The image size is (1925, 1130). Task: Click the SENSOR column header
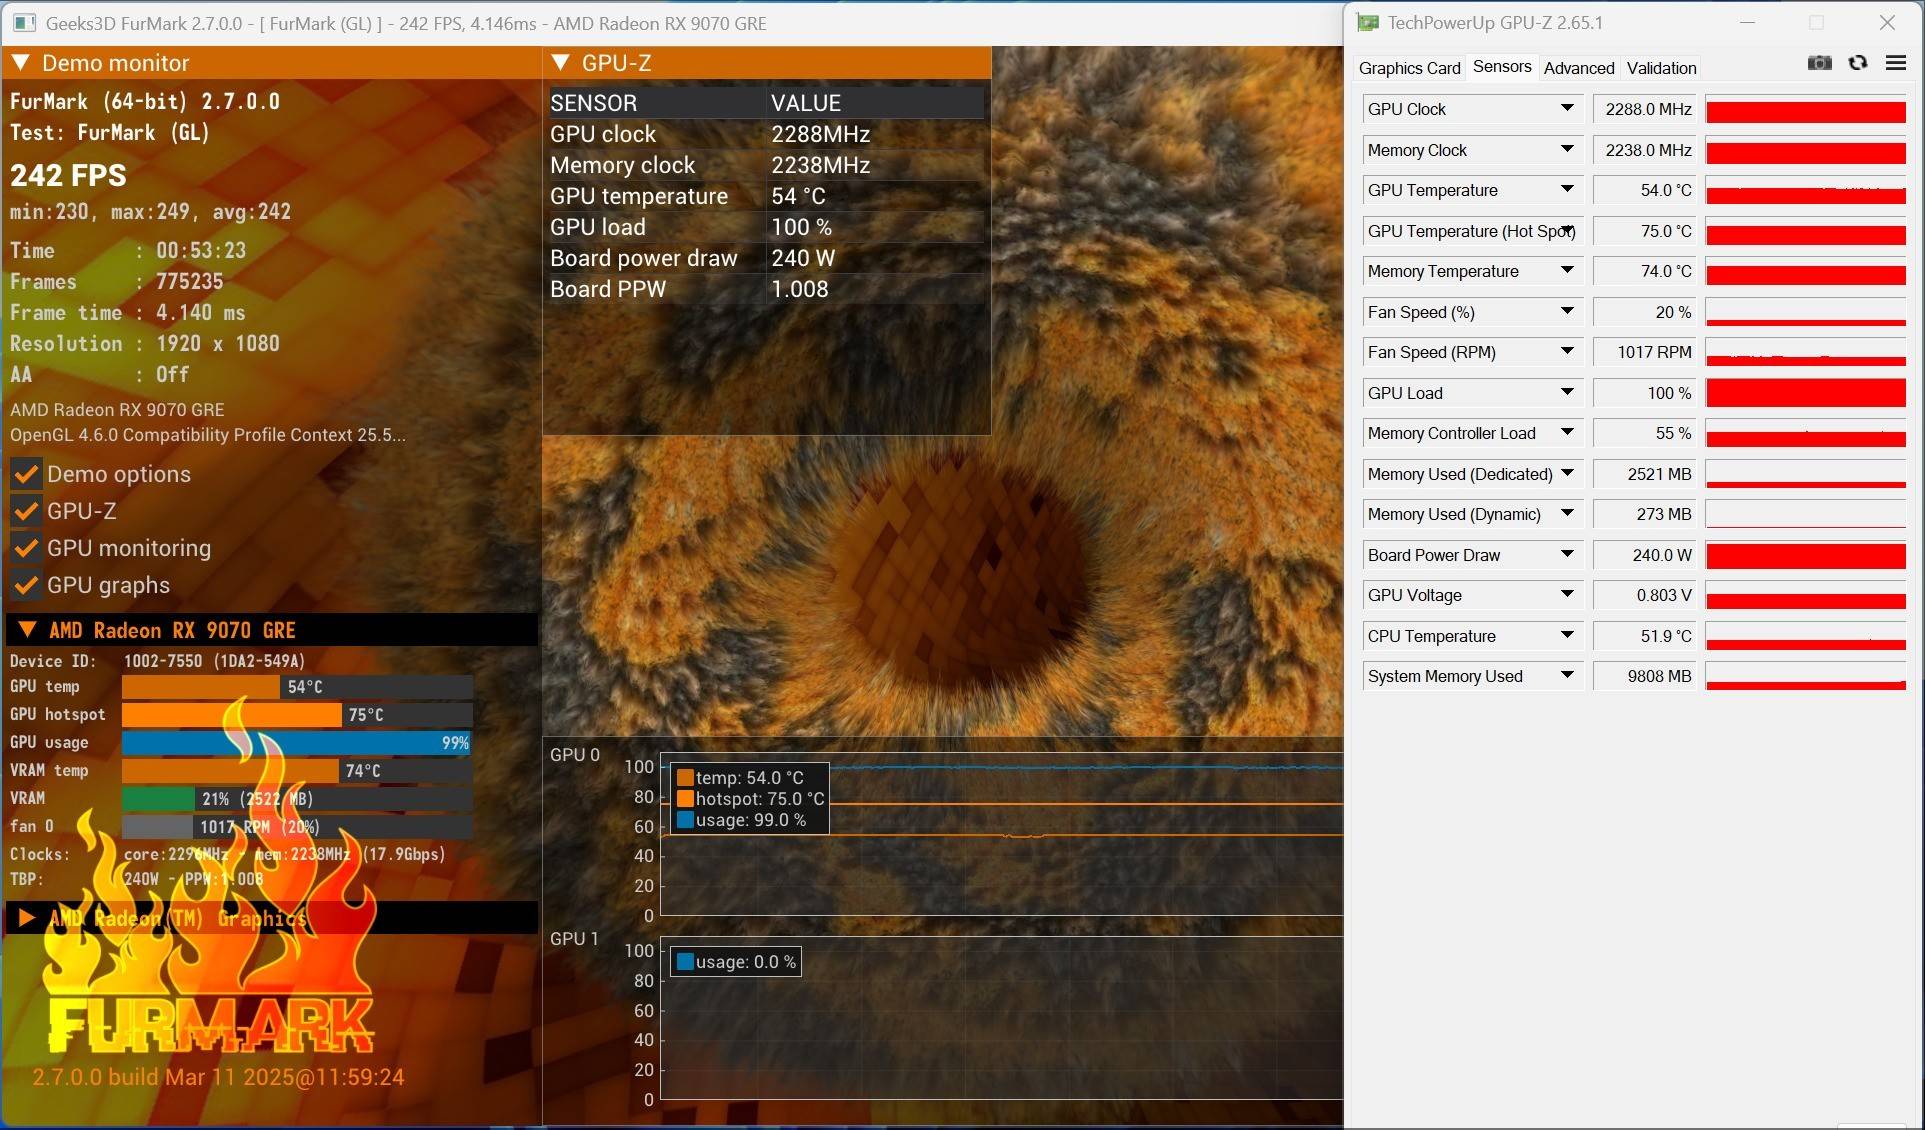[594, 103]
